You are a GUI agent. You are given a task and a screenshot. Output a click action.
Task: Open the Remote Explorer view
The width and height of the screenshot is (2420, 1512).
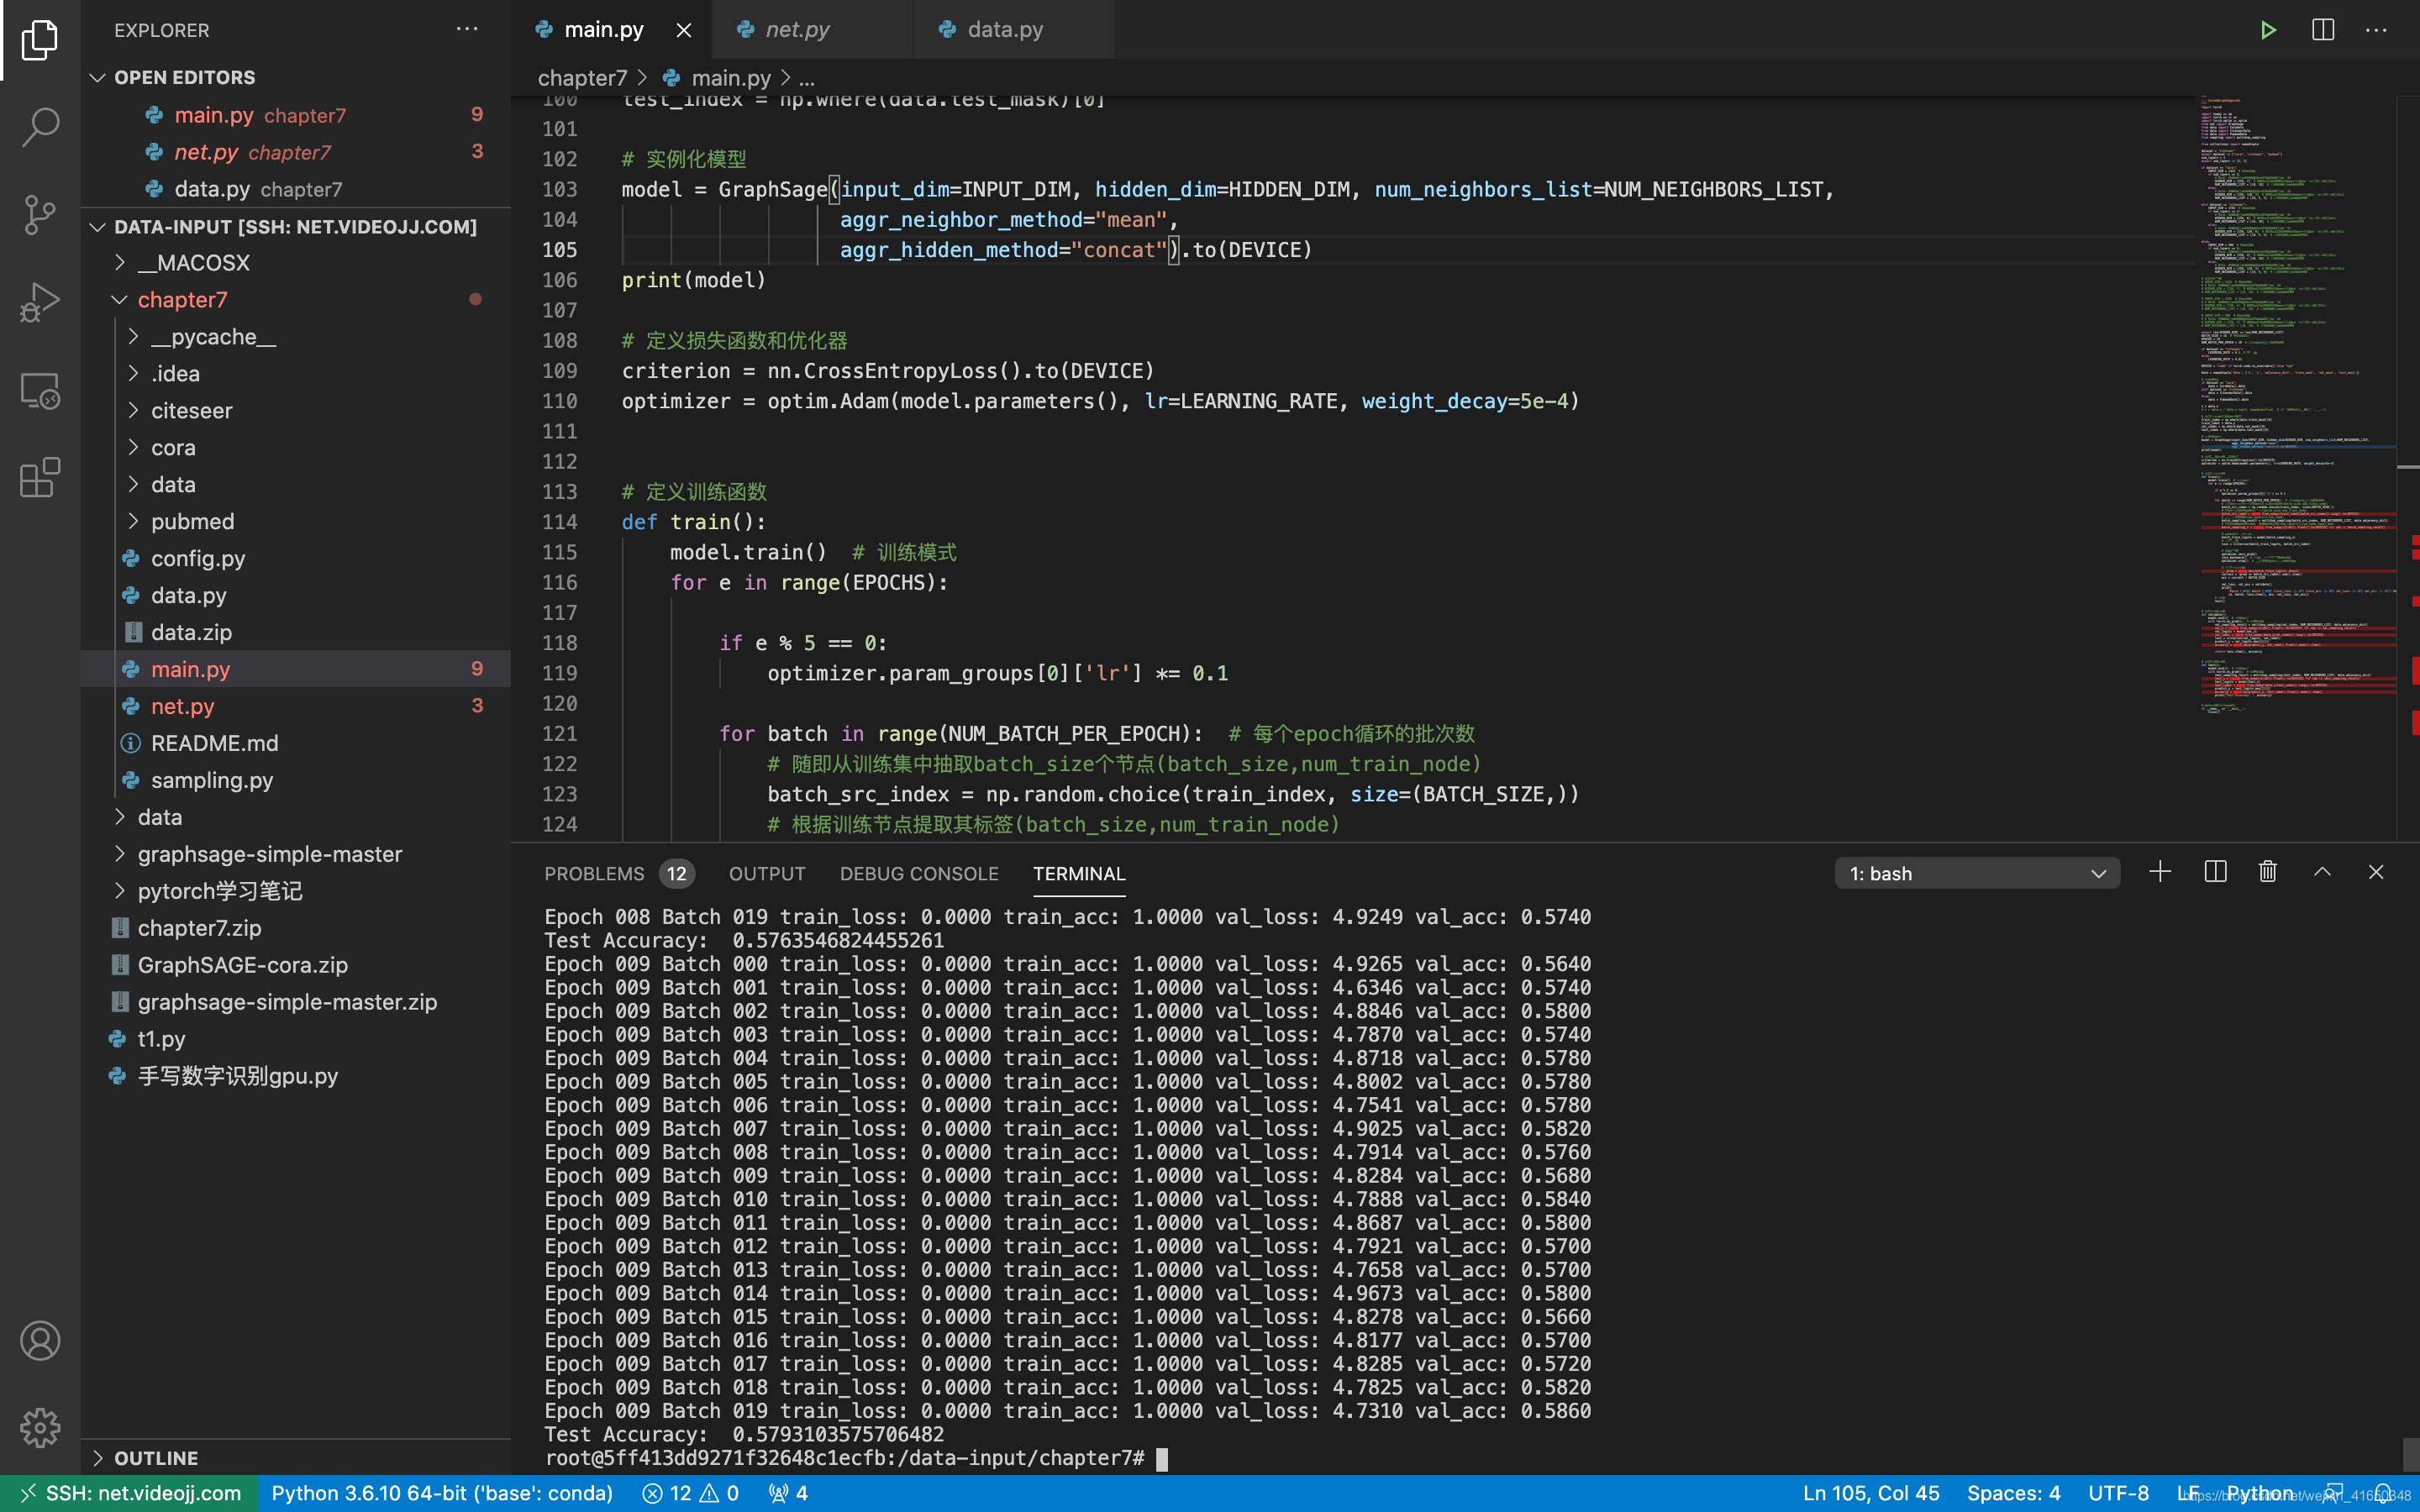(x=40, y=391)
